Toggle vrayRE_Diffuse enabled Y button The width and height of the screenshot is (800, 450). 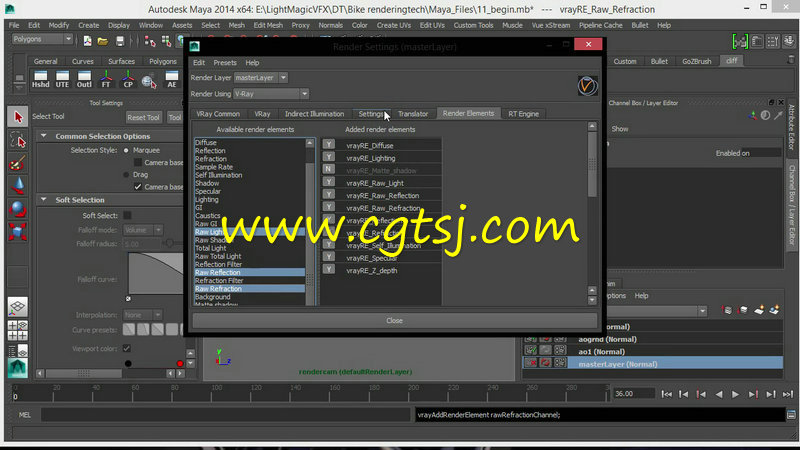[329, 144]
